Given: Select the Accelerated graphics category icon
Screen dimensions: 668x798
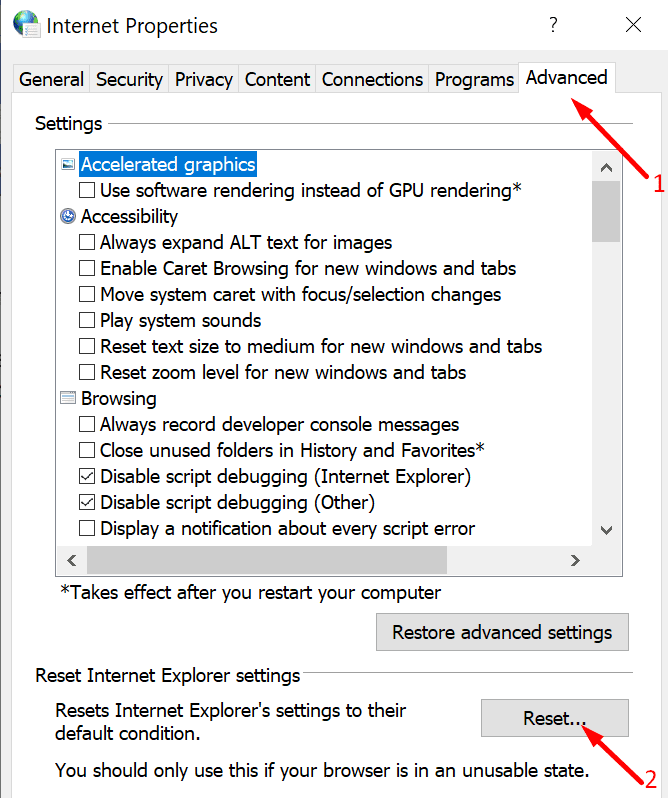Looking at the screenshot, I should click(68, 164).
